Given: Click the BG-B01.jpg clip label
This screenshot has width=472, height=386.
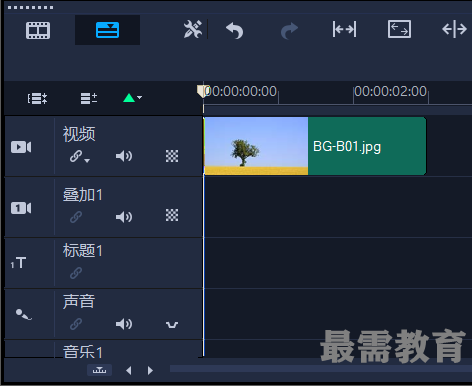Looking at the screenshot, I should tap(347, 147).
